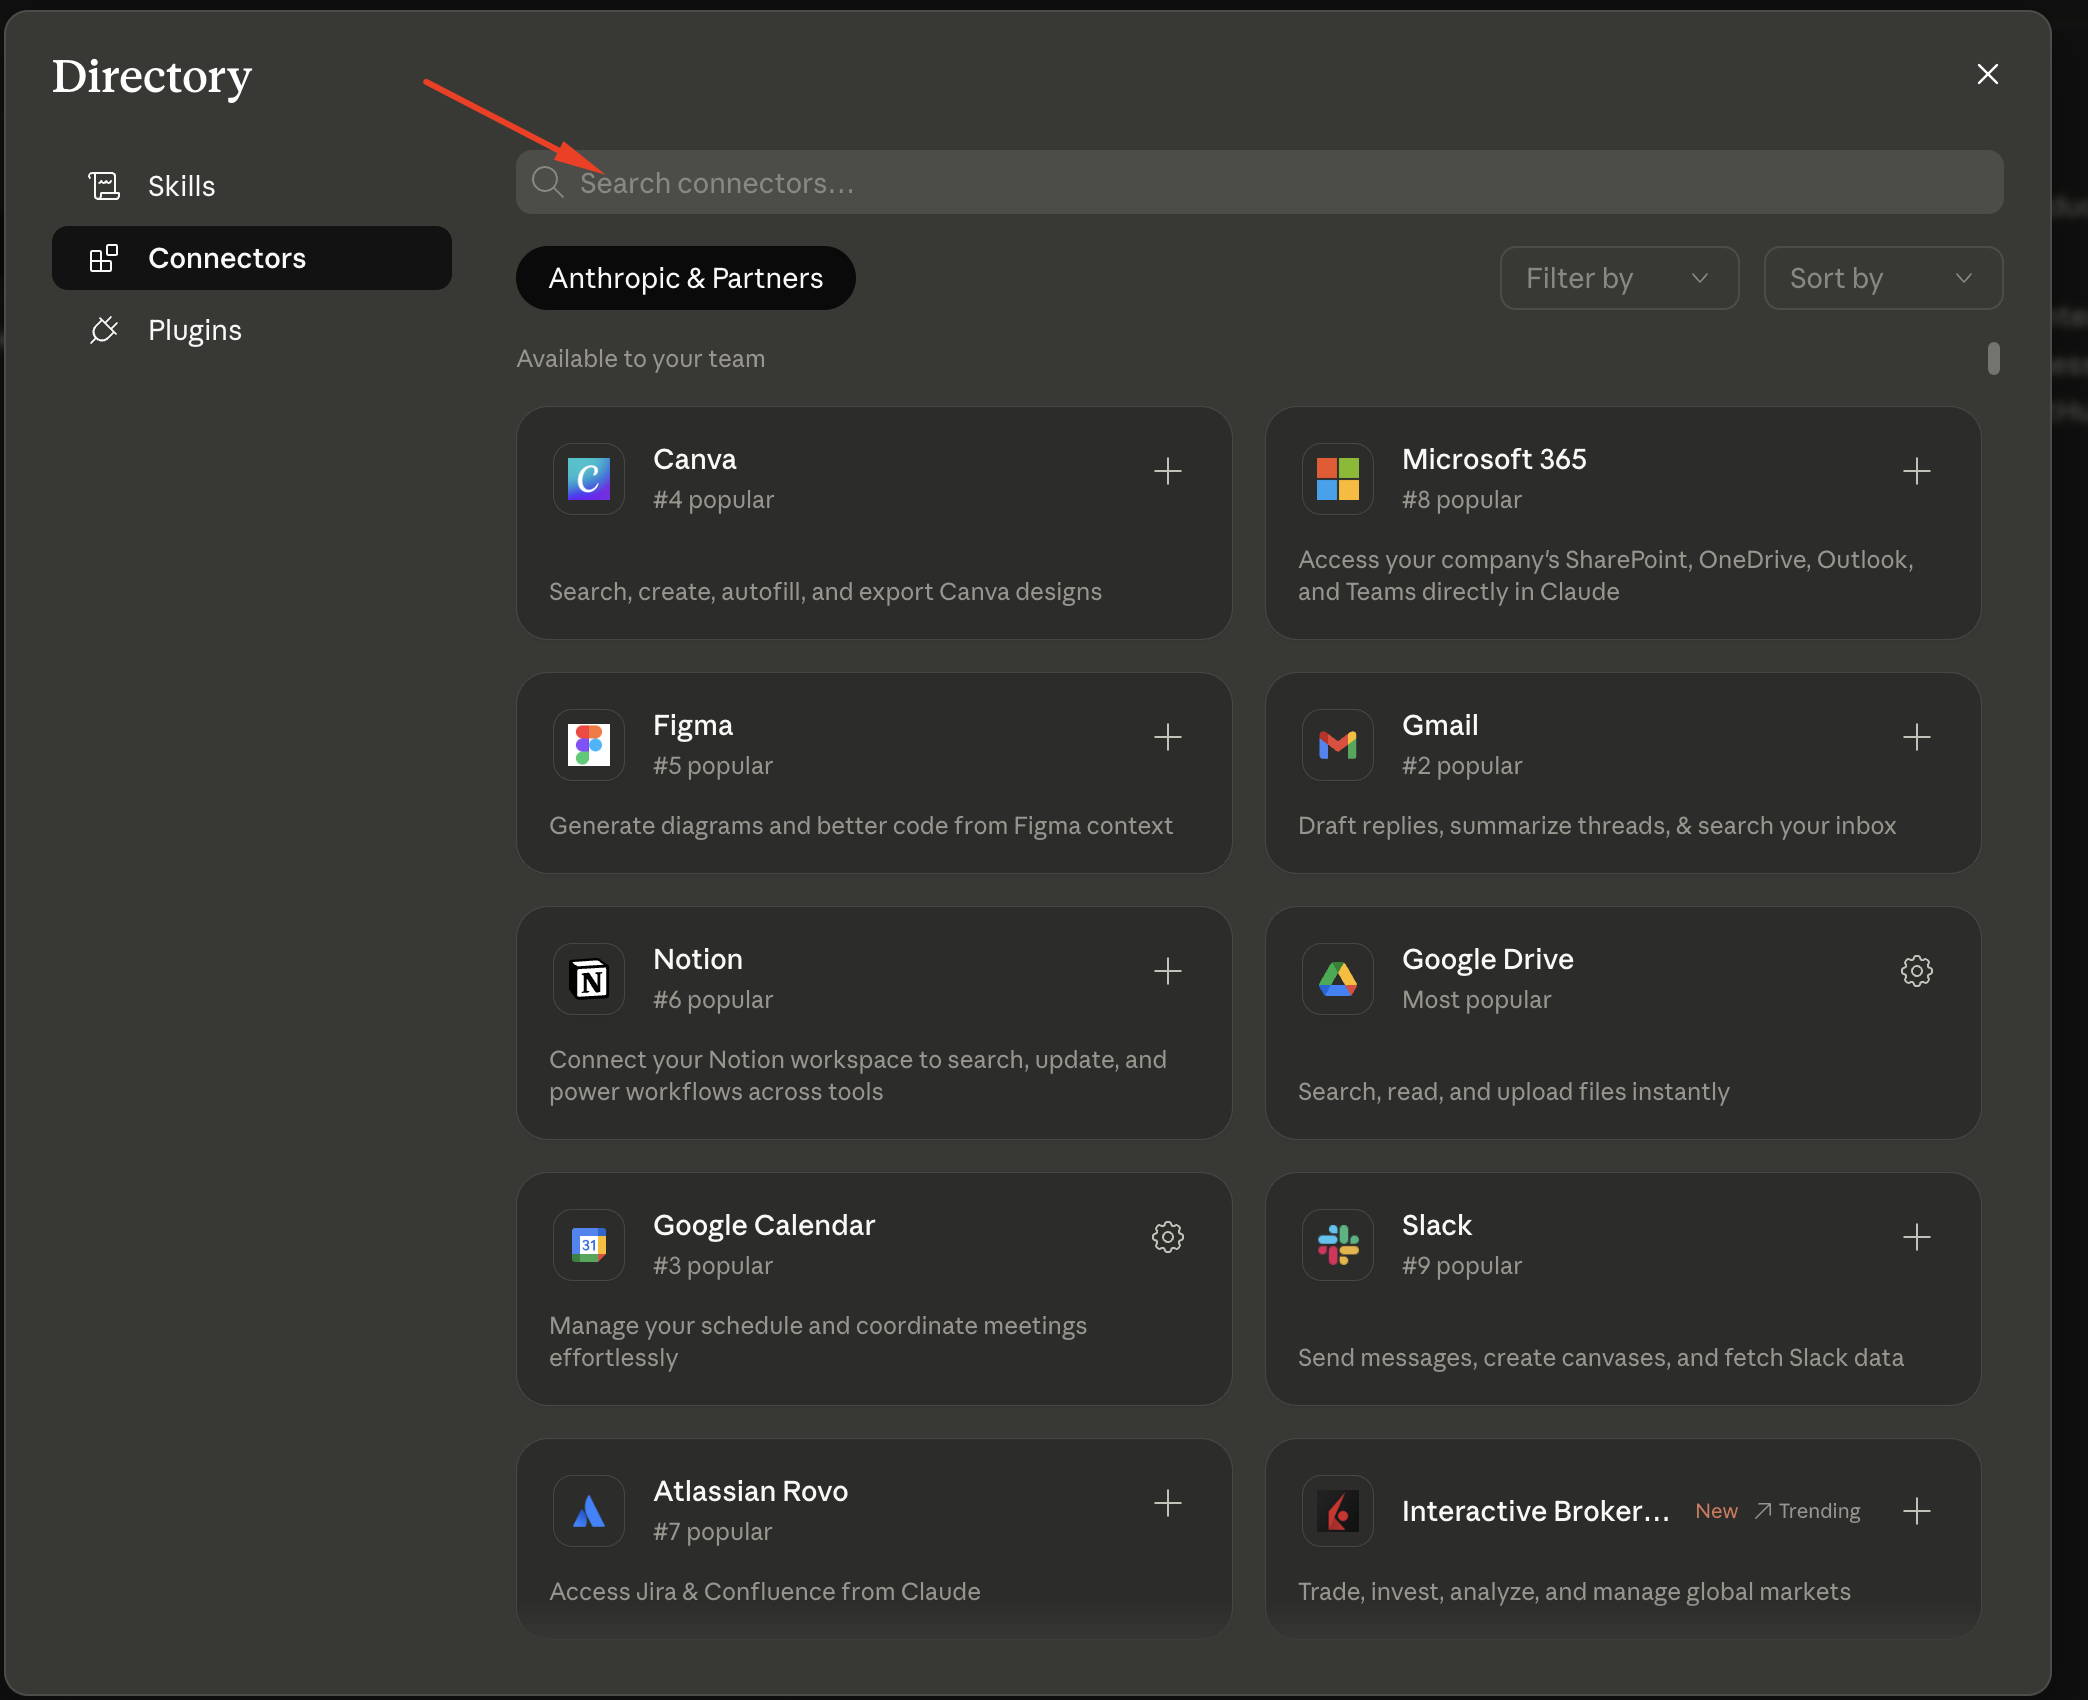
Task: Open the Google Calendar connector title
Action: [764, 1225]
